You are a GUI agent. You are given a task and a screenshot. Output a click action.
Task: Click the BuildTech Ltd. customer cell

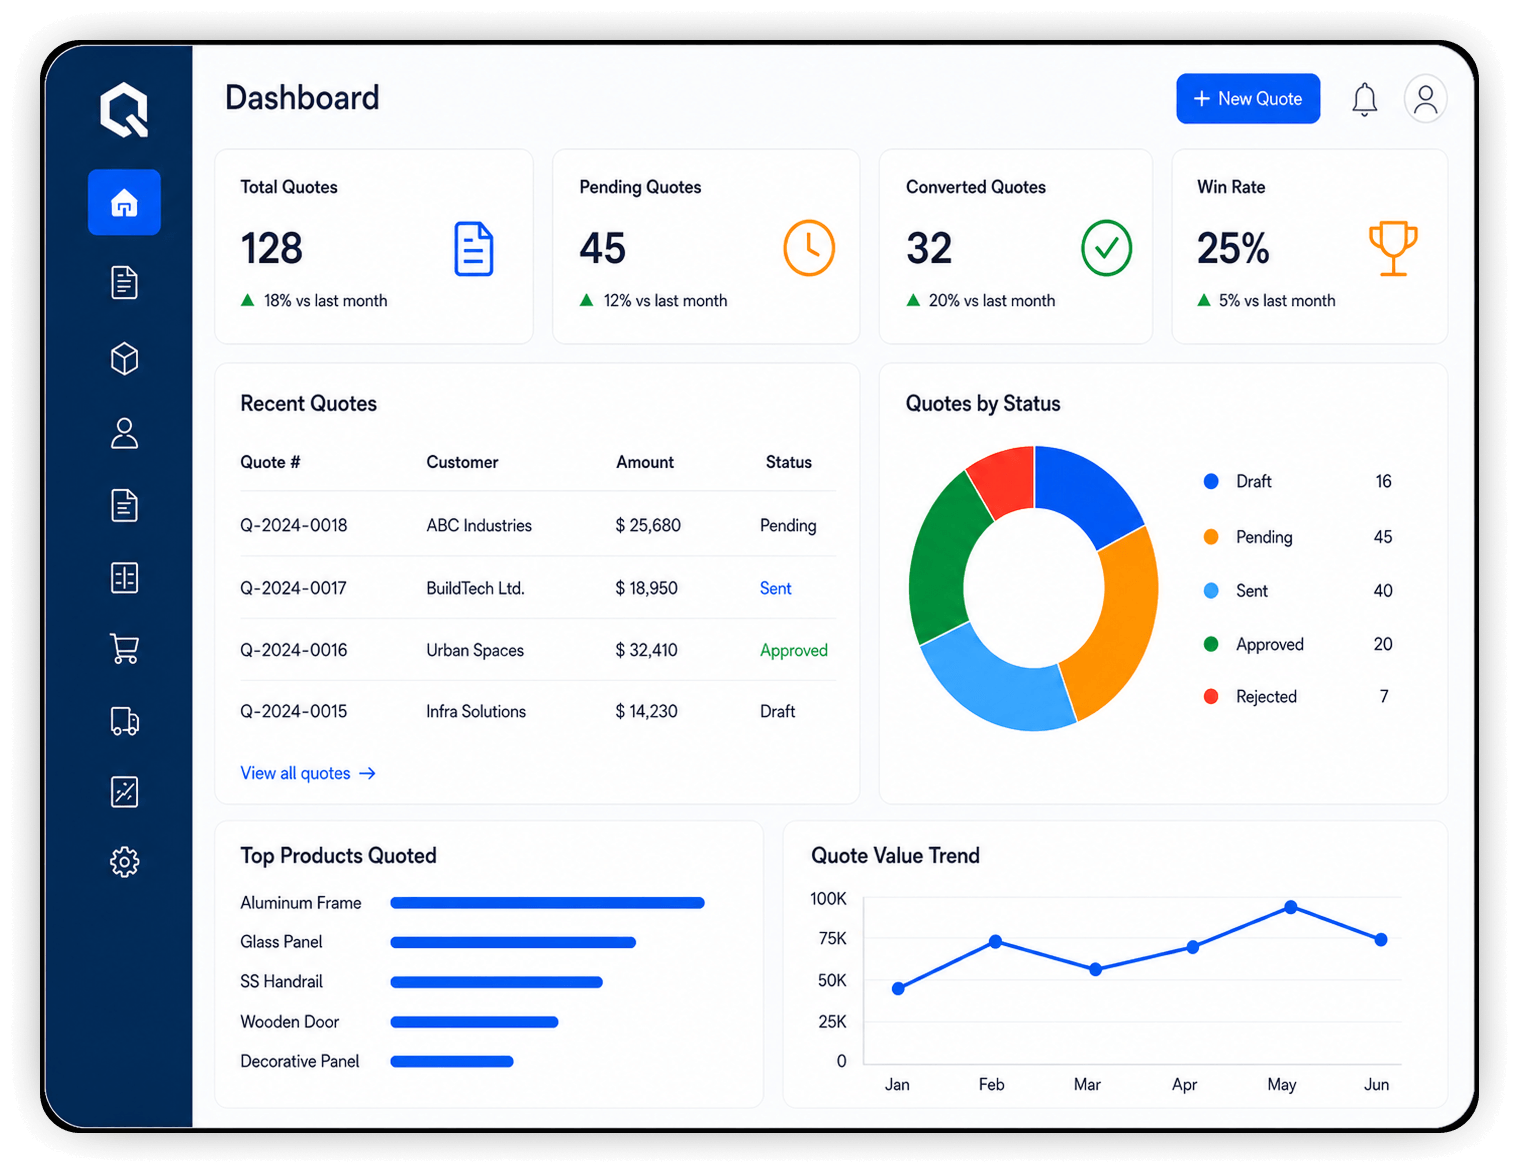(x=475, y=588)
